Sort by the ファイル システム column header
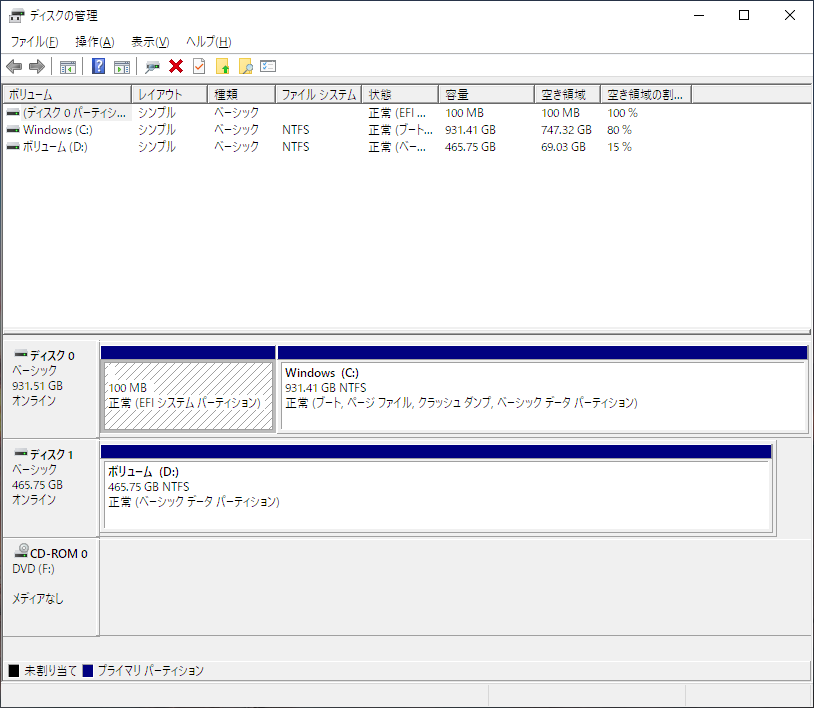The image size is (814, 708). point(318,94)
